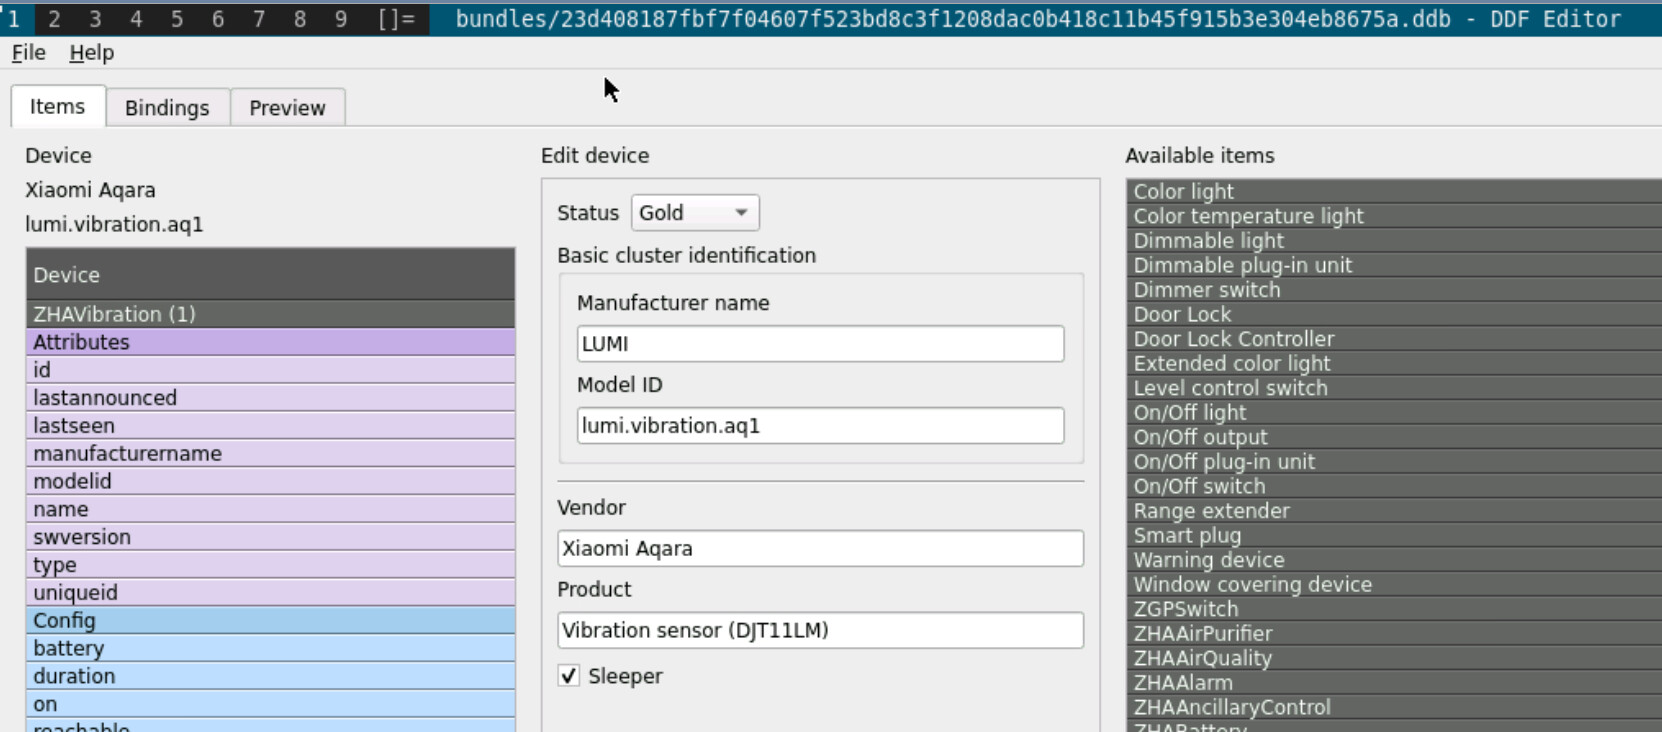Image resolution: width=1662 pixels, height=732 pixels.
Task: Select the lastseen attribute row
Action: point(271,426)
